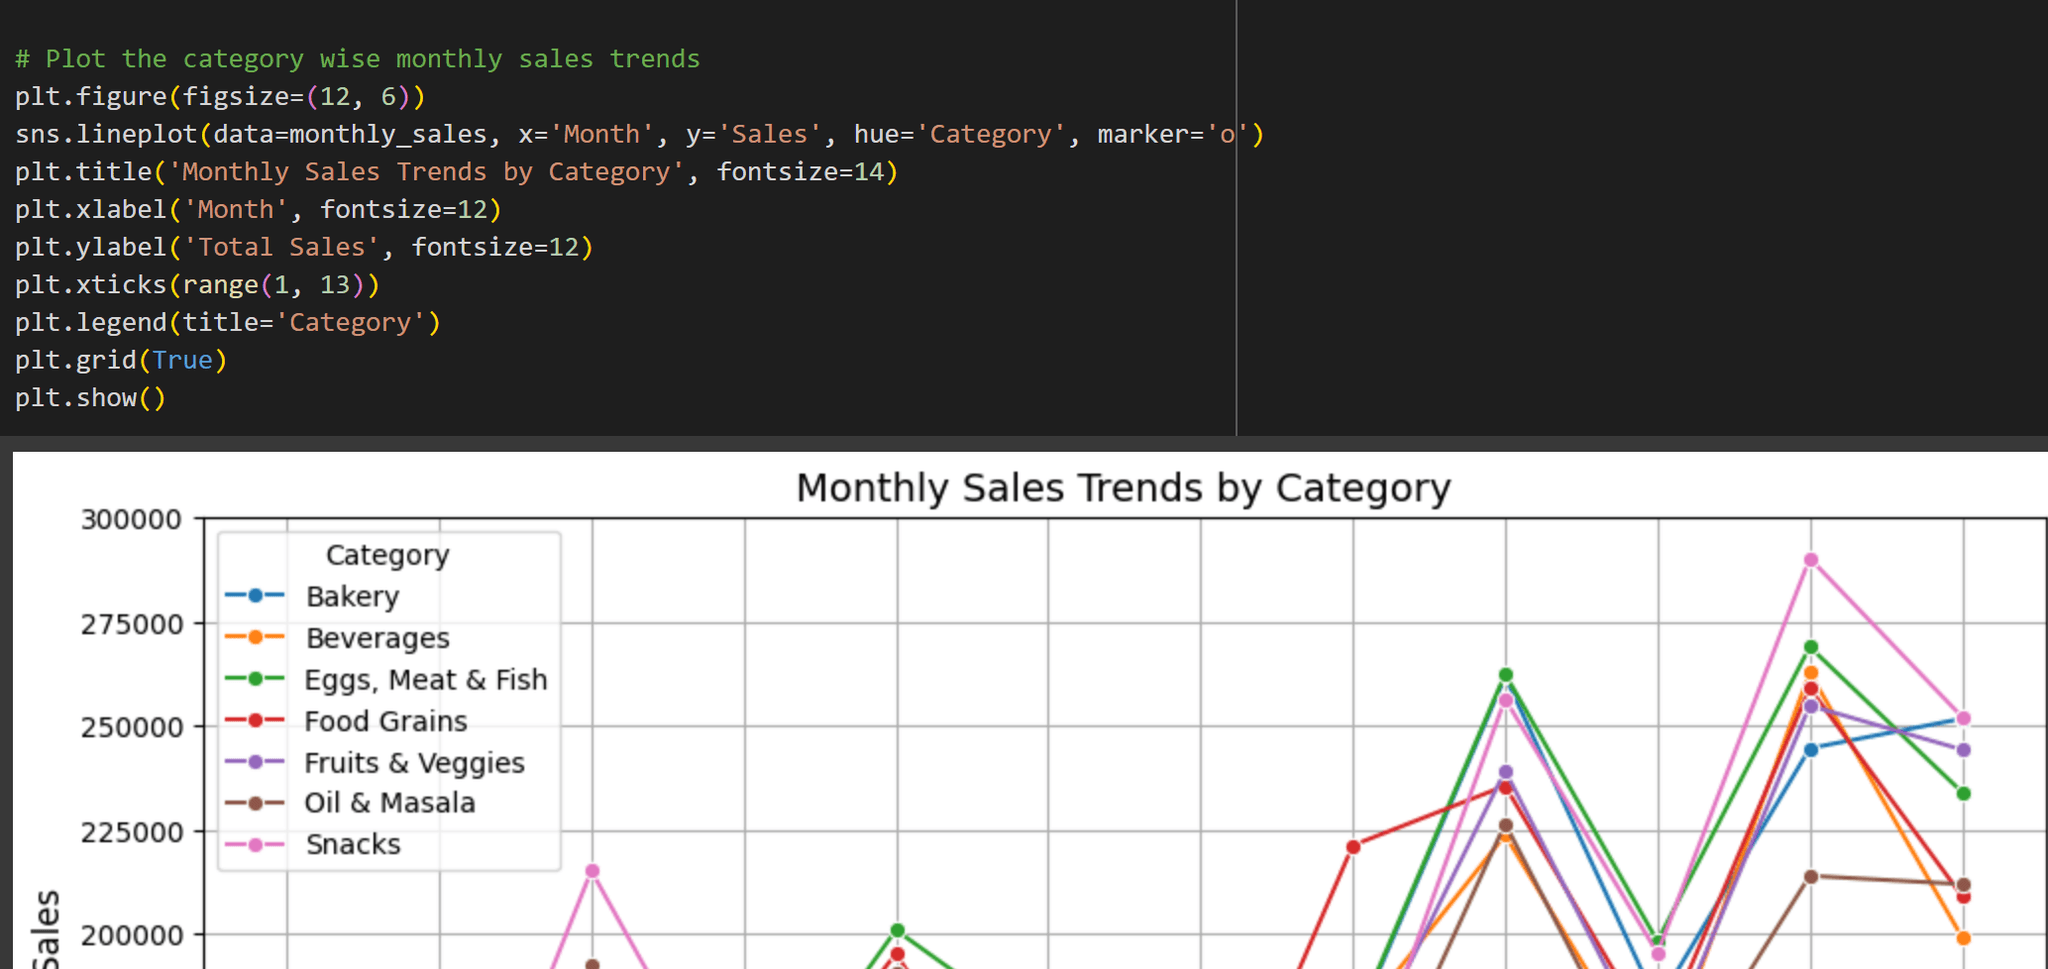Click the 'Fruits & Veggies' legend label
This screenshot has width=2048, height=969.
click(414, 763)
